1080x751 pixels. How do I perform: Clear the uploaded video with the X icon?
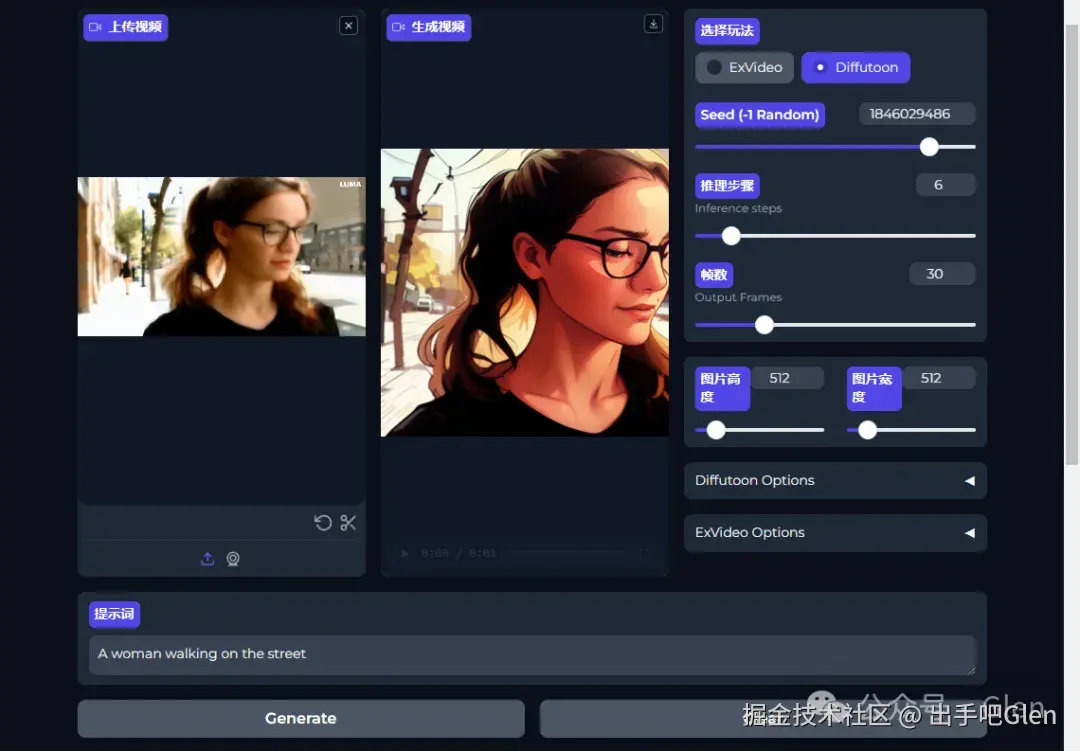pos(349,26)
